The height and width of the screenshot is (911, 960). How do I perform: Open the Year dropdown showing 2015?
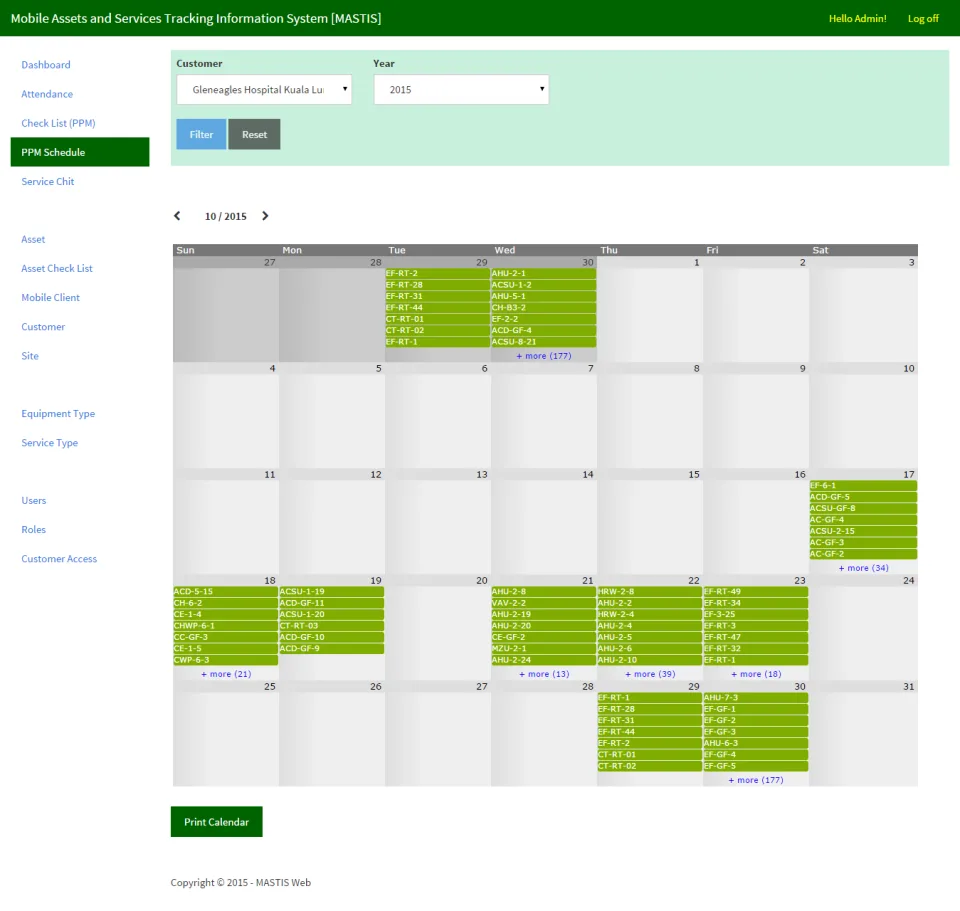tap(461, 89)
